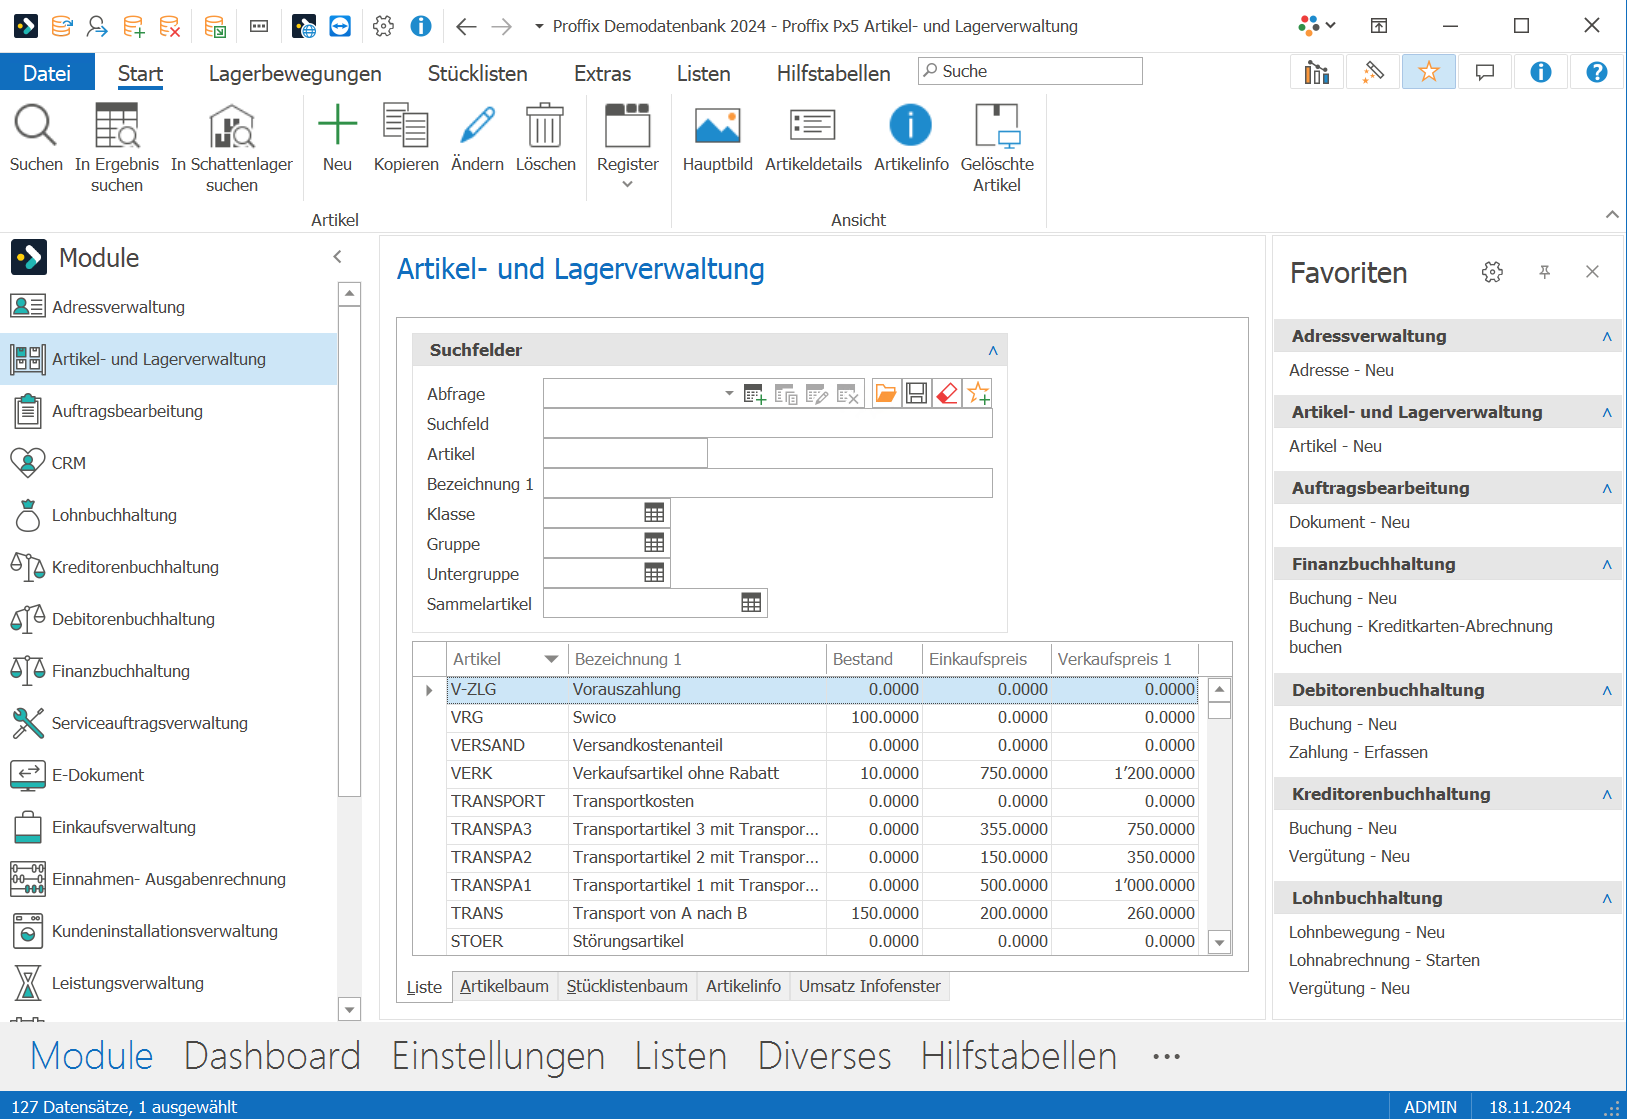Open the Datei menu
The image size is (1628, 1119).
coord(47,73)
